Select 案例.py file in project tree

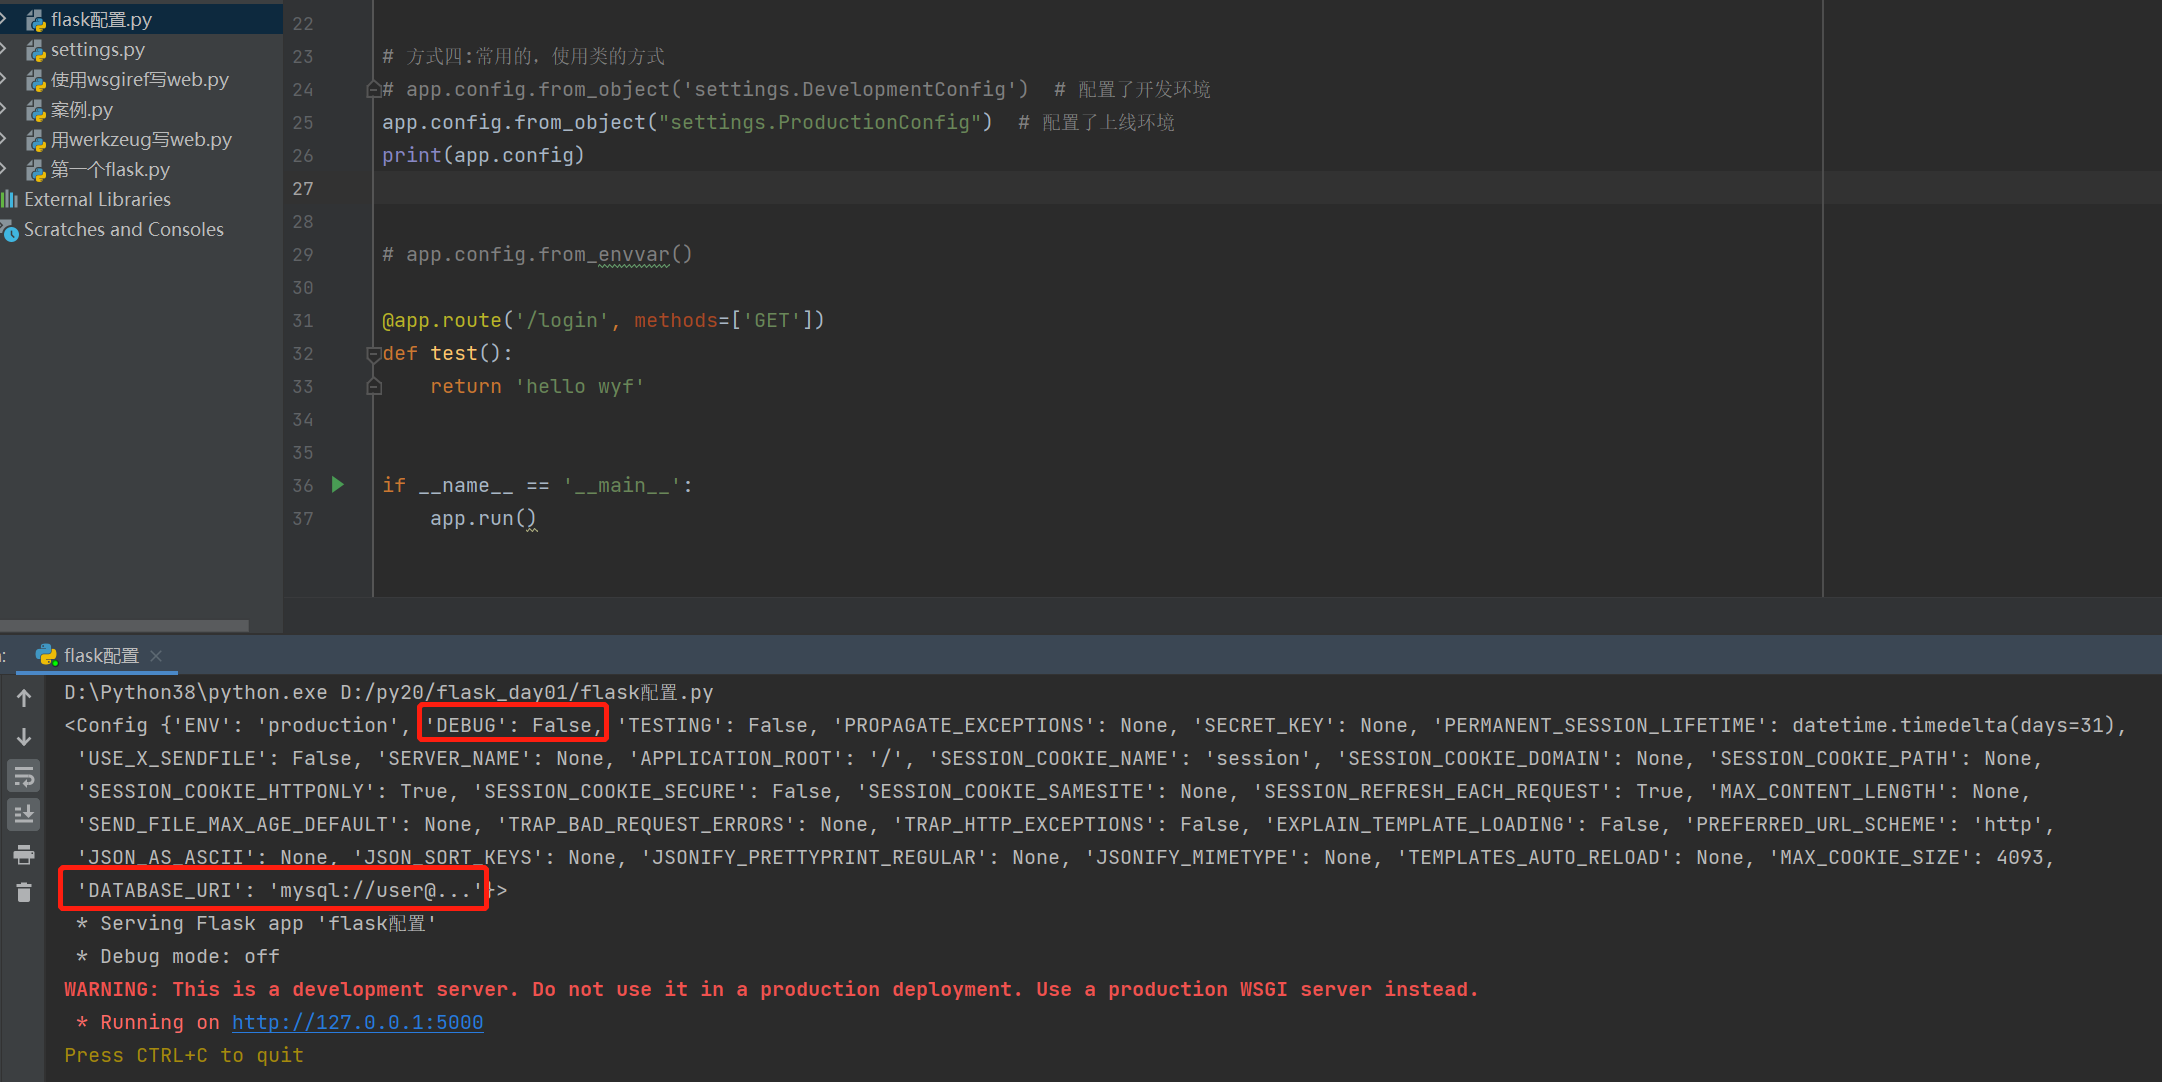click(x=82, y=110)
